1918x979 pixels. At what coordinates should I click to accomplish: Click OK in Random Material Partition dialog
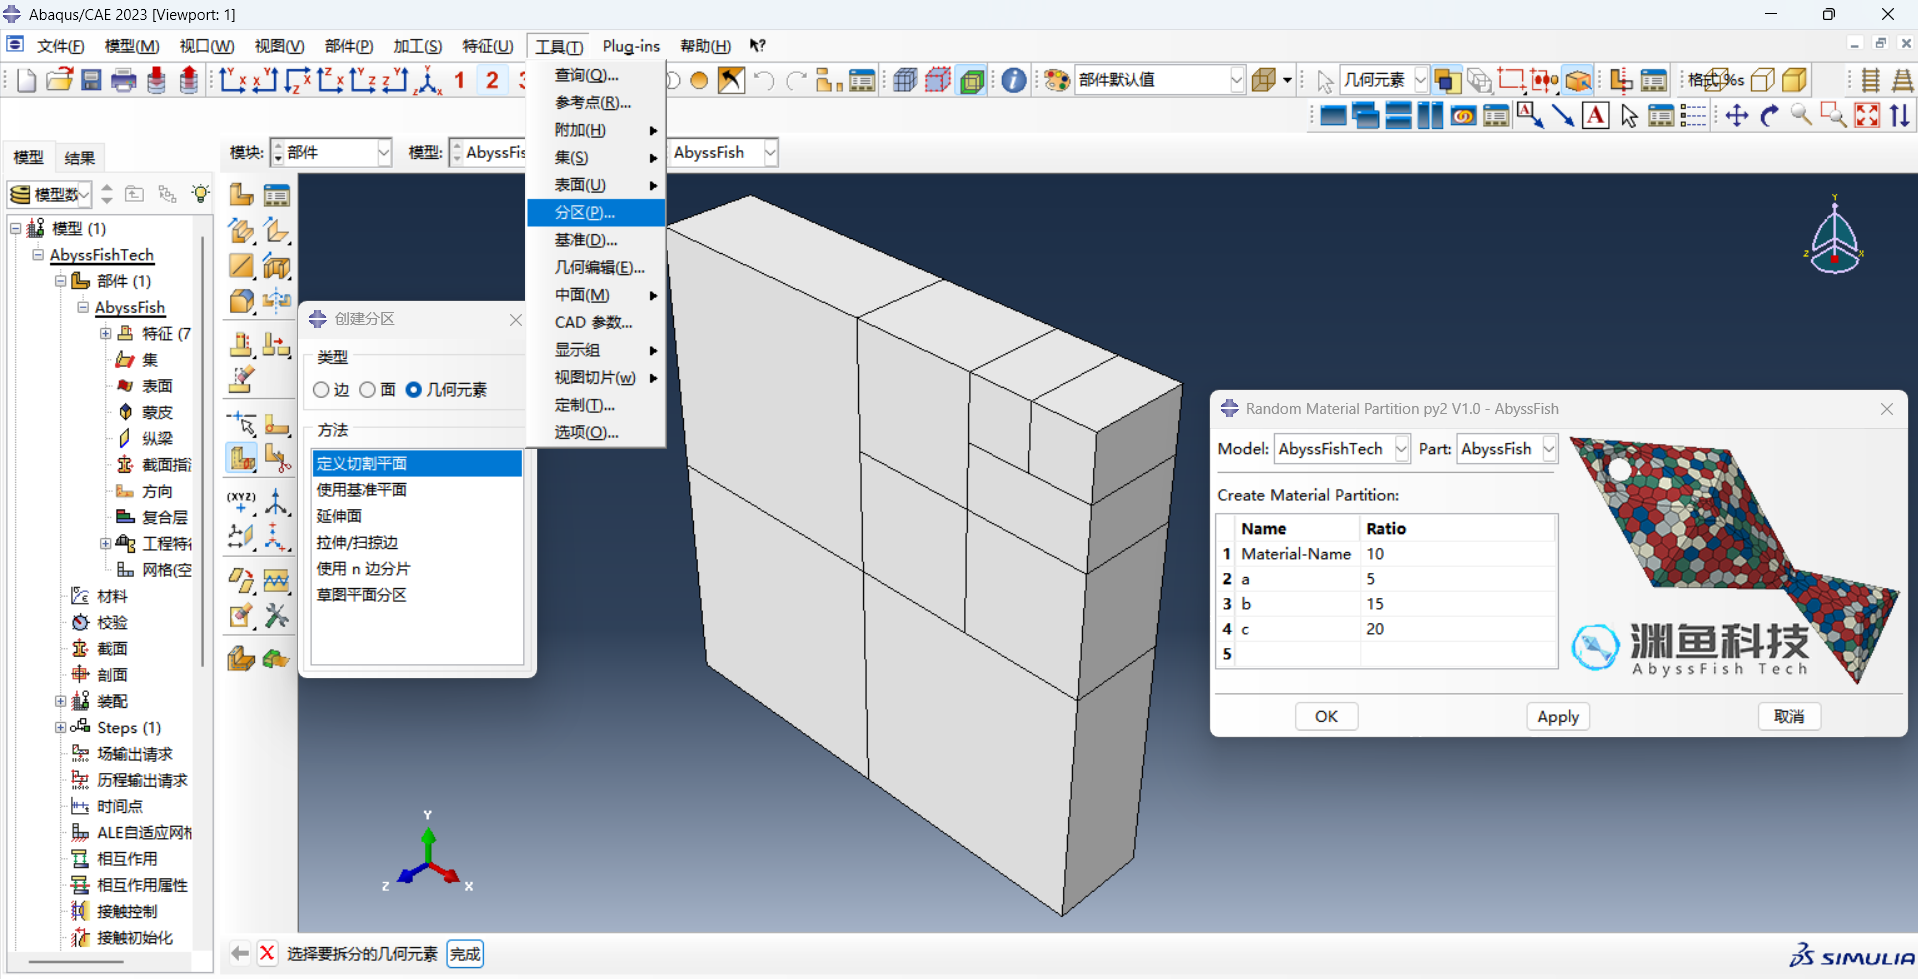(x=1326, y=716)
